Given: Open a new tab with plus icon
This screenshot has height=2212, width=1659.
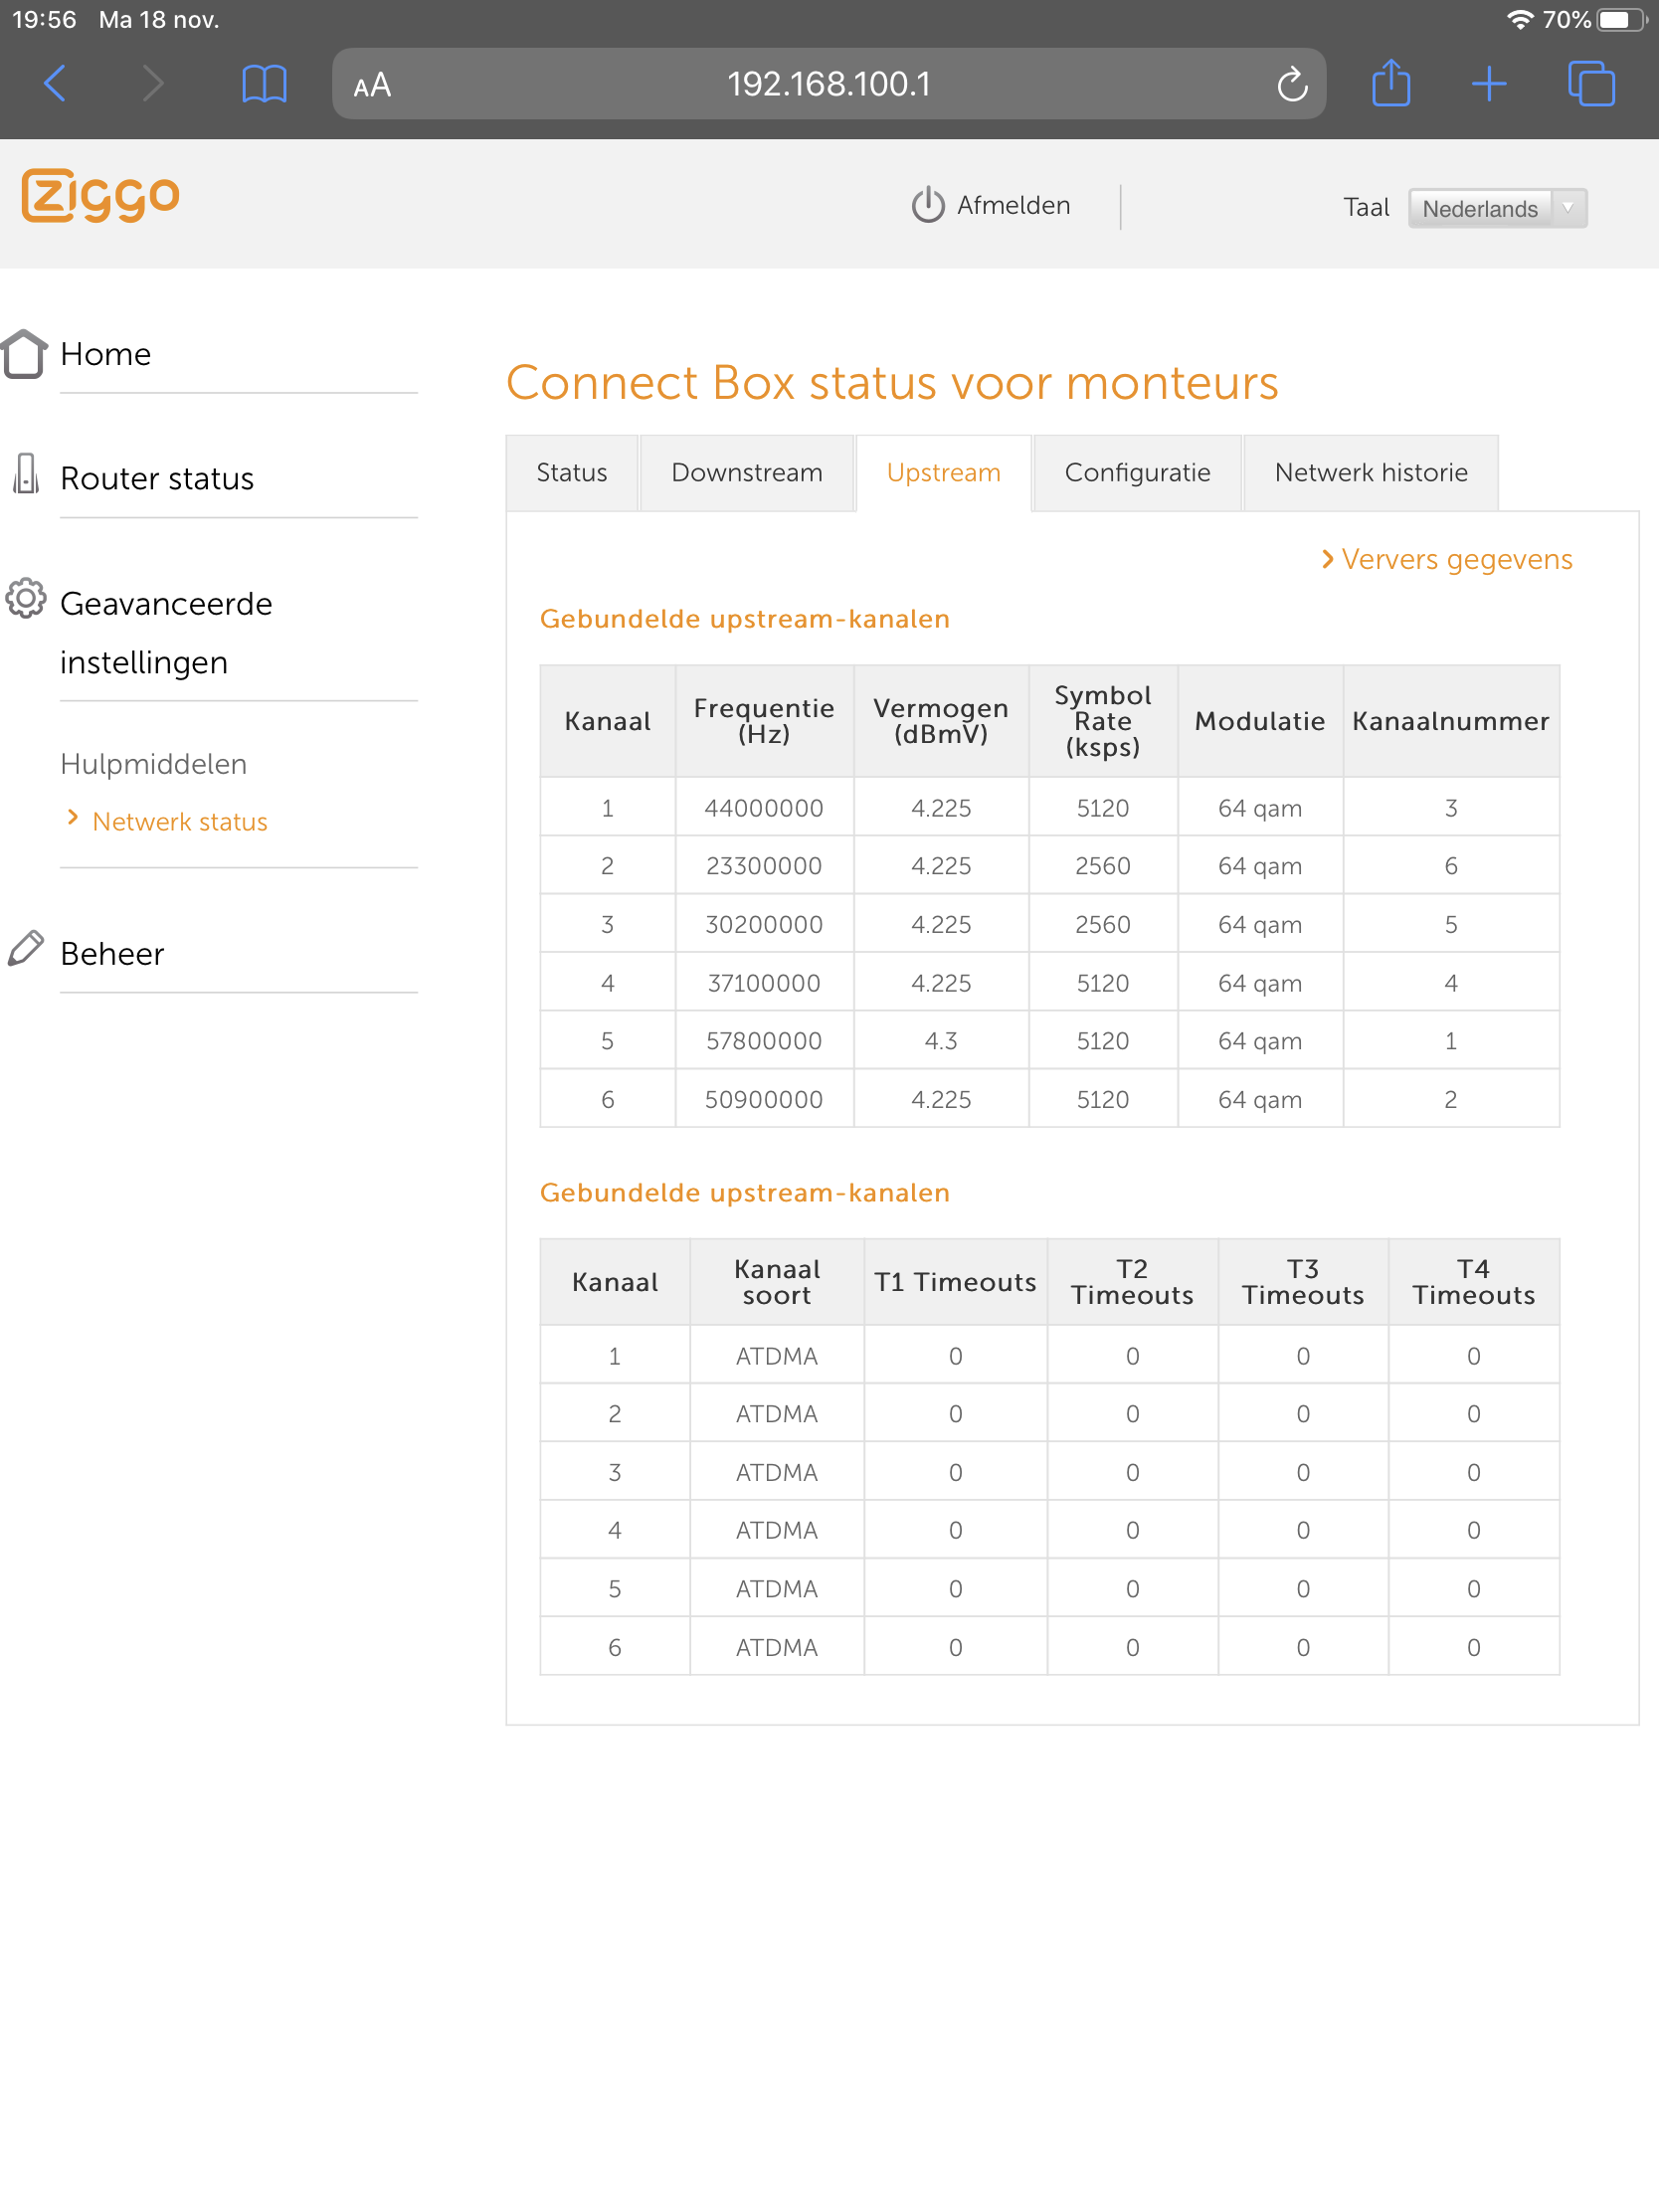Looking at the screenshot, I should tap(1488, 84).
